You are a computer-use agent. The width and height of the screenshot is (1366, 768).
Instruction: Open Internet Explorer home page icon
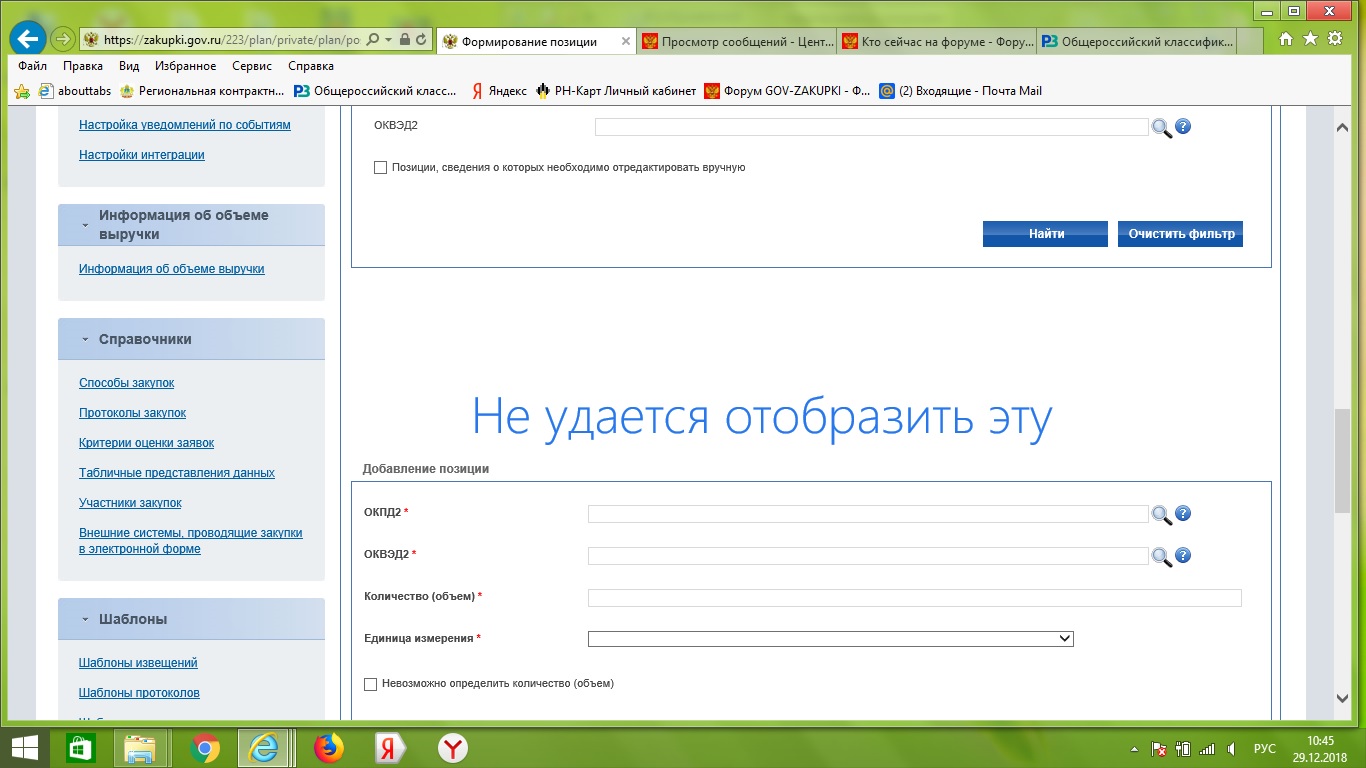pyautogui.click(x=1286, y=40)
